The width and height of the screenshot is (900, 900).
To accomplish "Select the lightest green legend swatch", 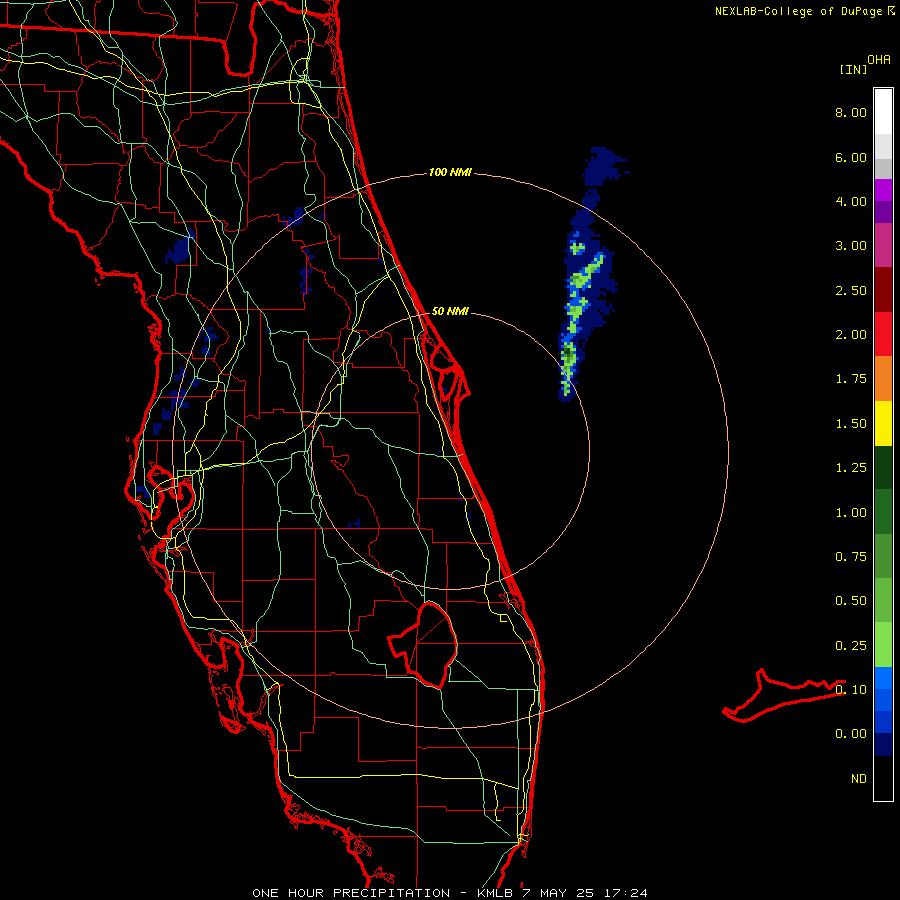I will point(883,645).
